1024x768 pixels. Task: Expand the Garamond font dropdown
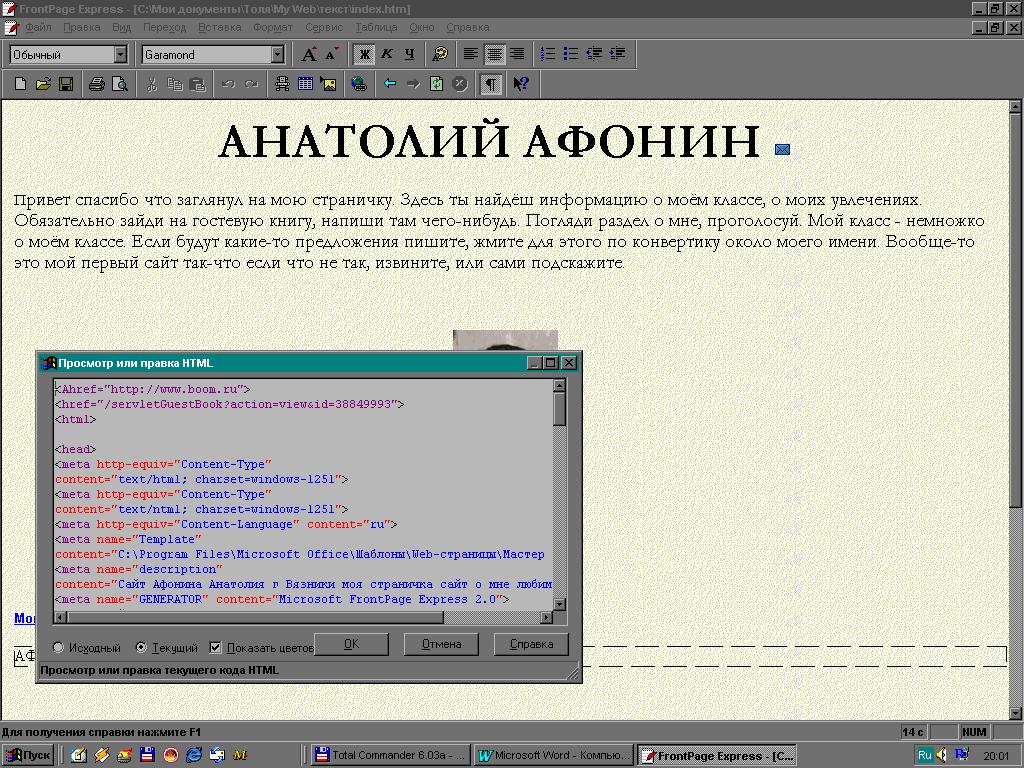278,55
